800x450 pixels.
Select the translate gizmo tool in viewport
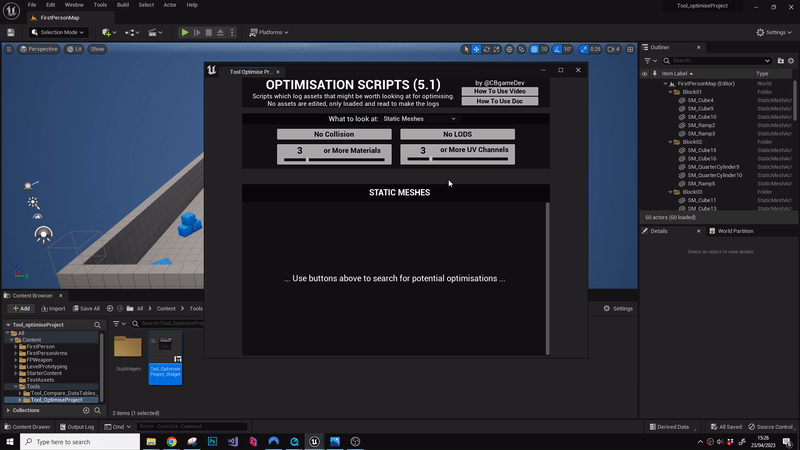pyautogui.click(x=477, y=49)
